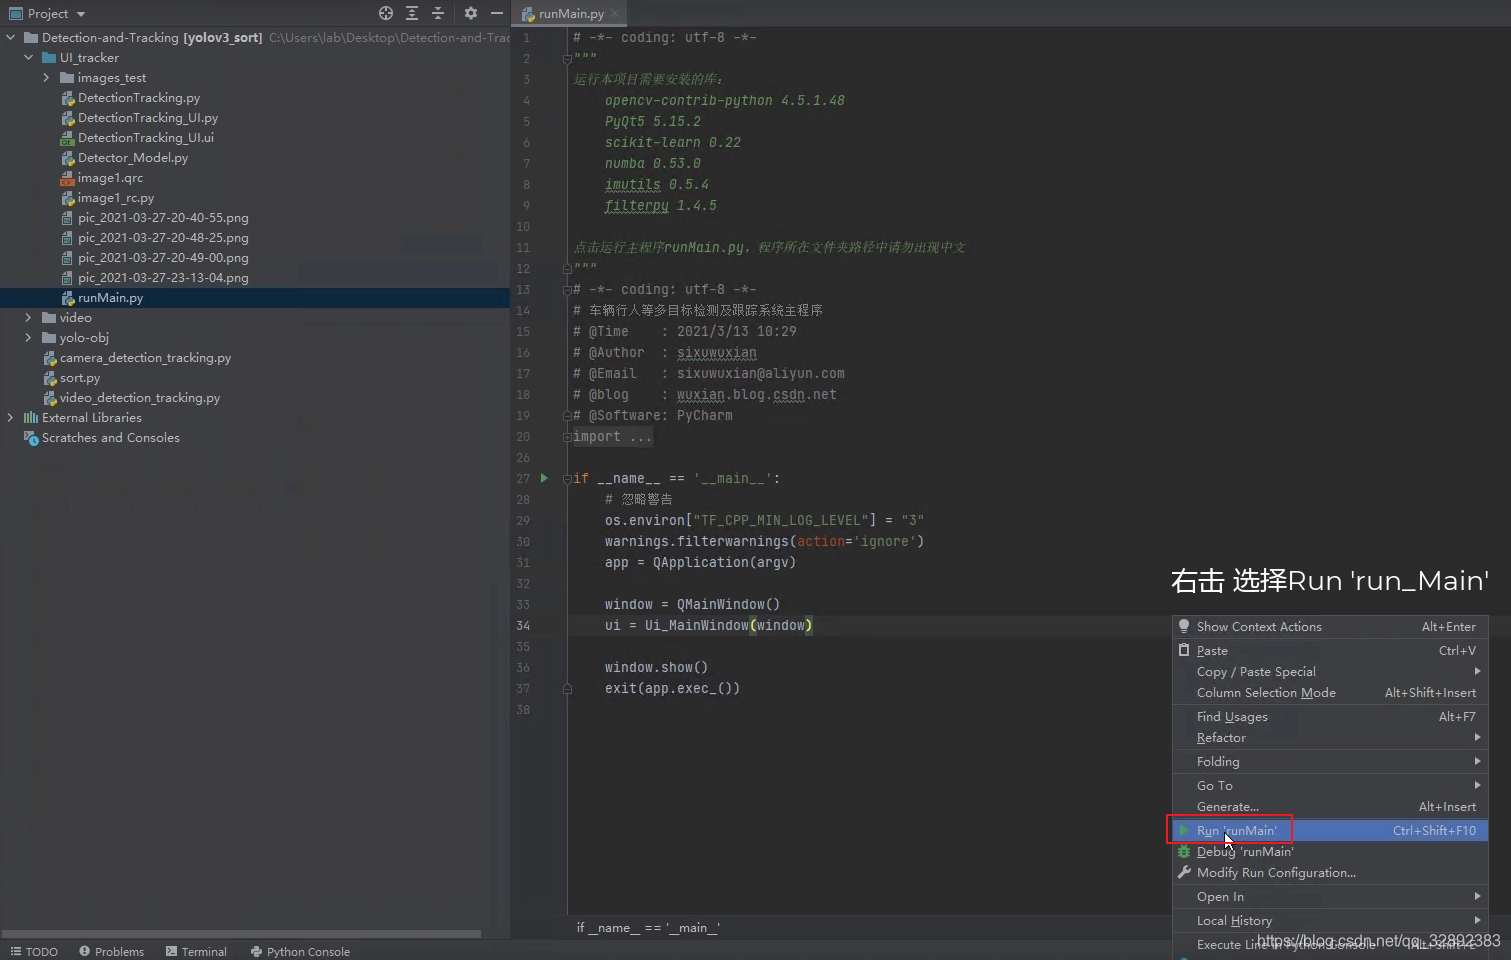1511x960 pixels.
Task: Open the TODO tool window
Action: (34, 951)
